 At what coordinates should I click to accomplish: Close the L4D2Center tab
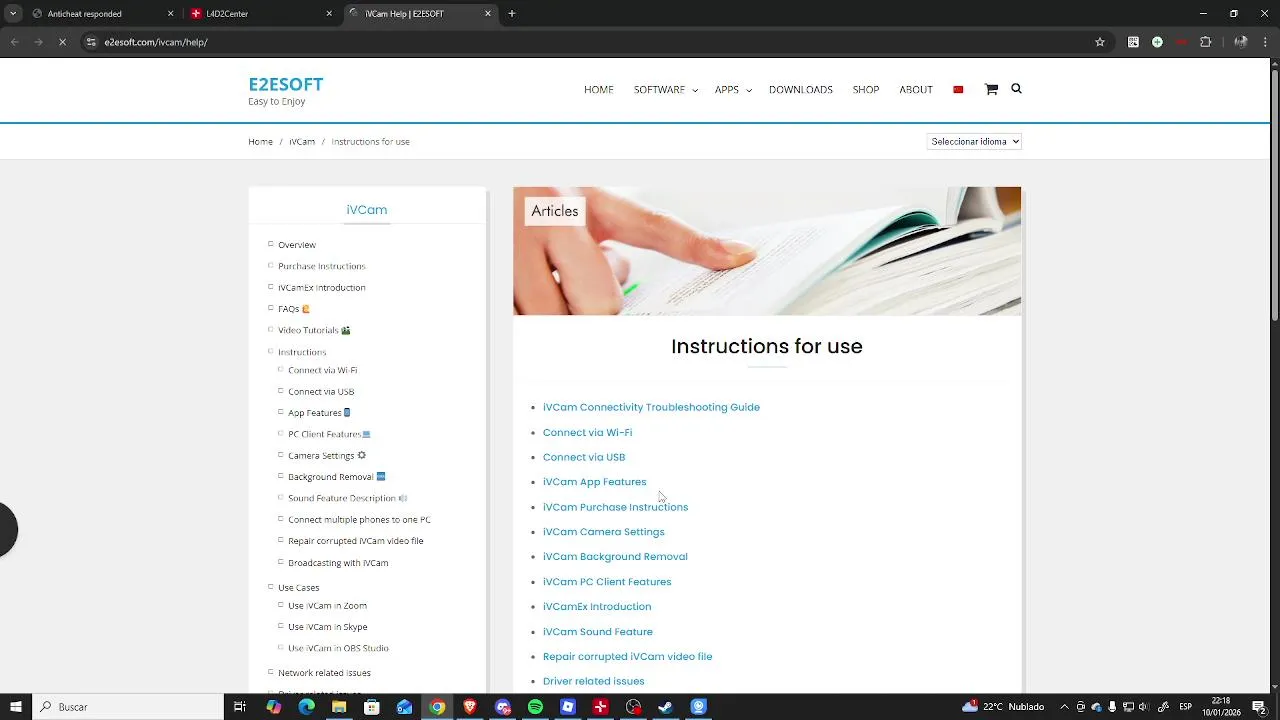[x=329, y=14]
